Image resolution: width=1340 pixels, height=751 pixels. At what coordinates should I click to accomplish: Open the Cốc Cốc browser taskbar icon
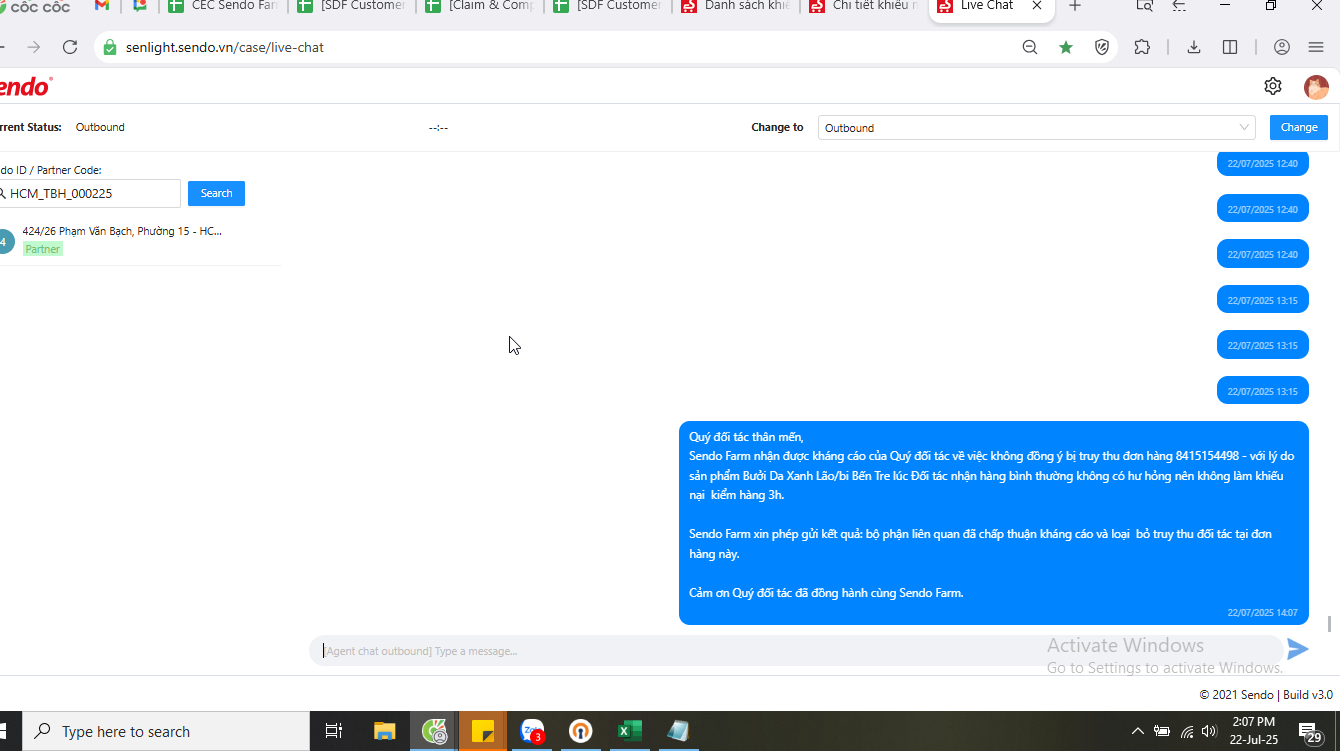pyautogui.click(x=434, y=731)
